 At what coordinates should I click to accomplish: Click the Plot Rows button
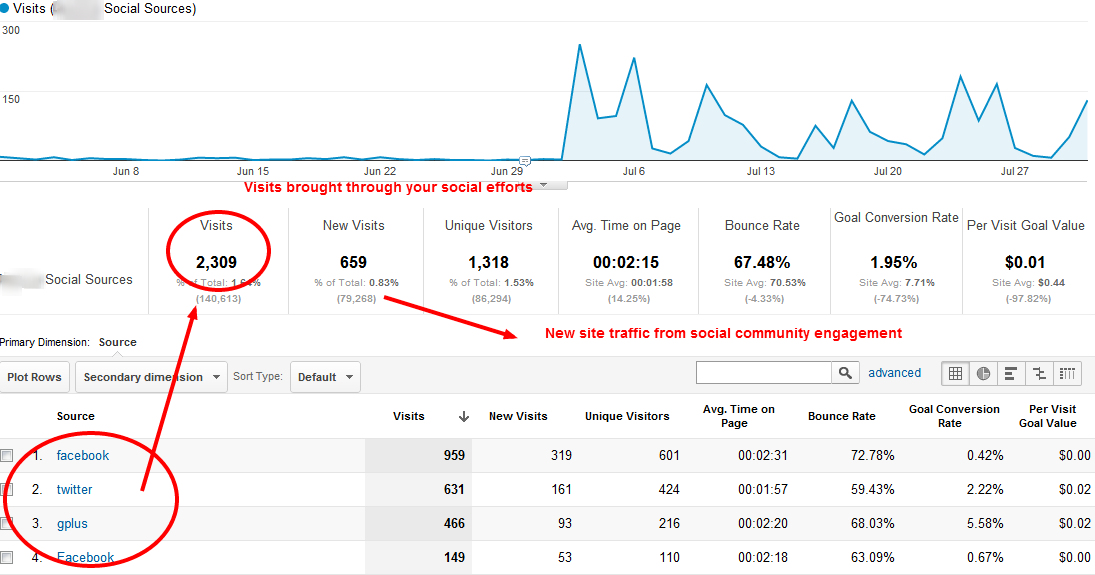point(34,377)
